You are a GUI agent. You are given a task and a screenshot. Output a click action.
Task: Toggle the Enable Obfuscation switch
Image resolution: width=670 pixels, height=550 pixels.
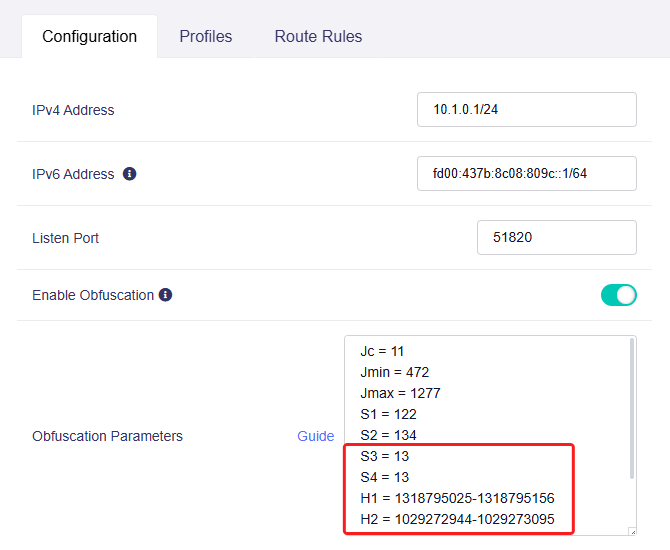(619, 295)
